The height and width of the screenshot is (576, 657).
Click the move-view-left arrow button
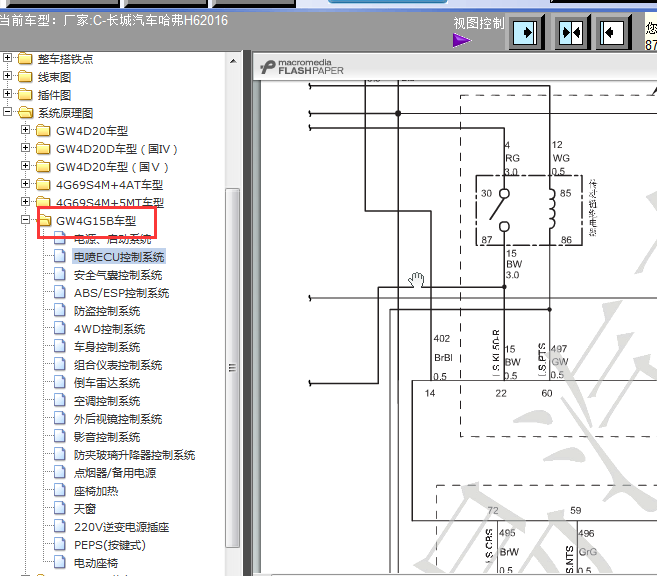612,33
